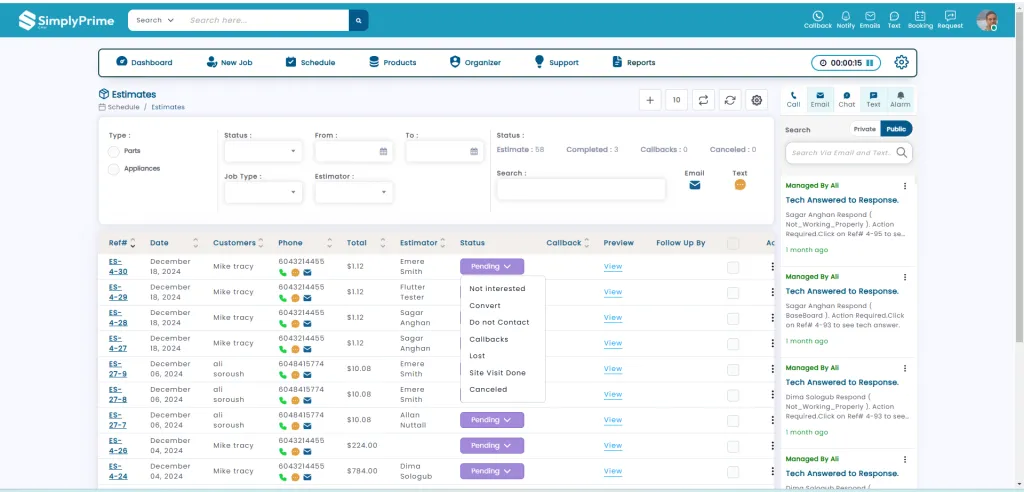Screen dimensions: 1024x492
Task: Click the estimates Search input field
Action: pos(581,189)
